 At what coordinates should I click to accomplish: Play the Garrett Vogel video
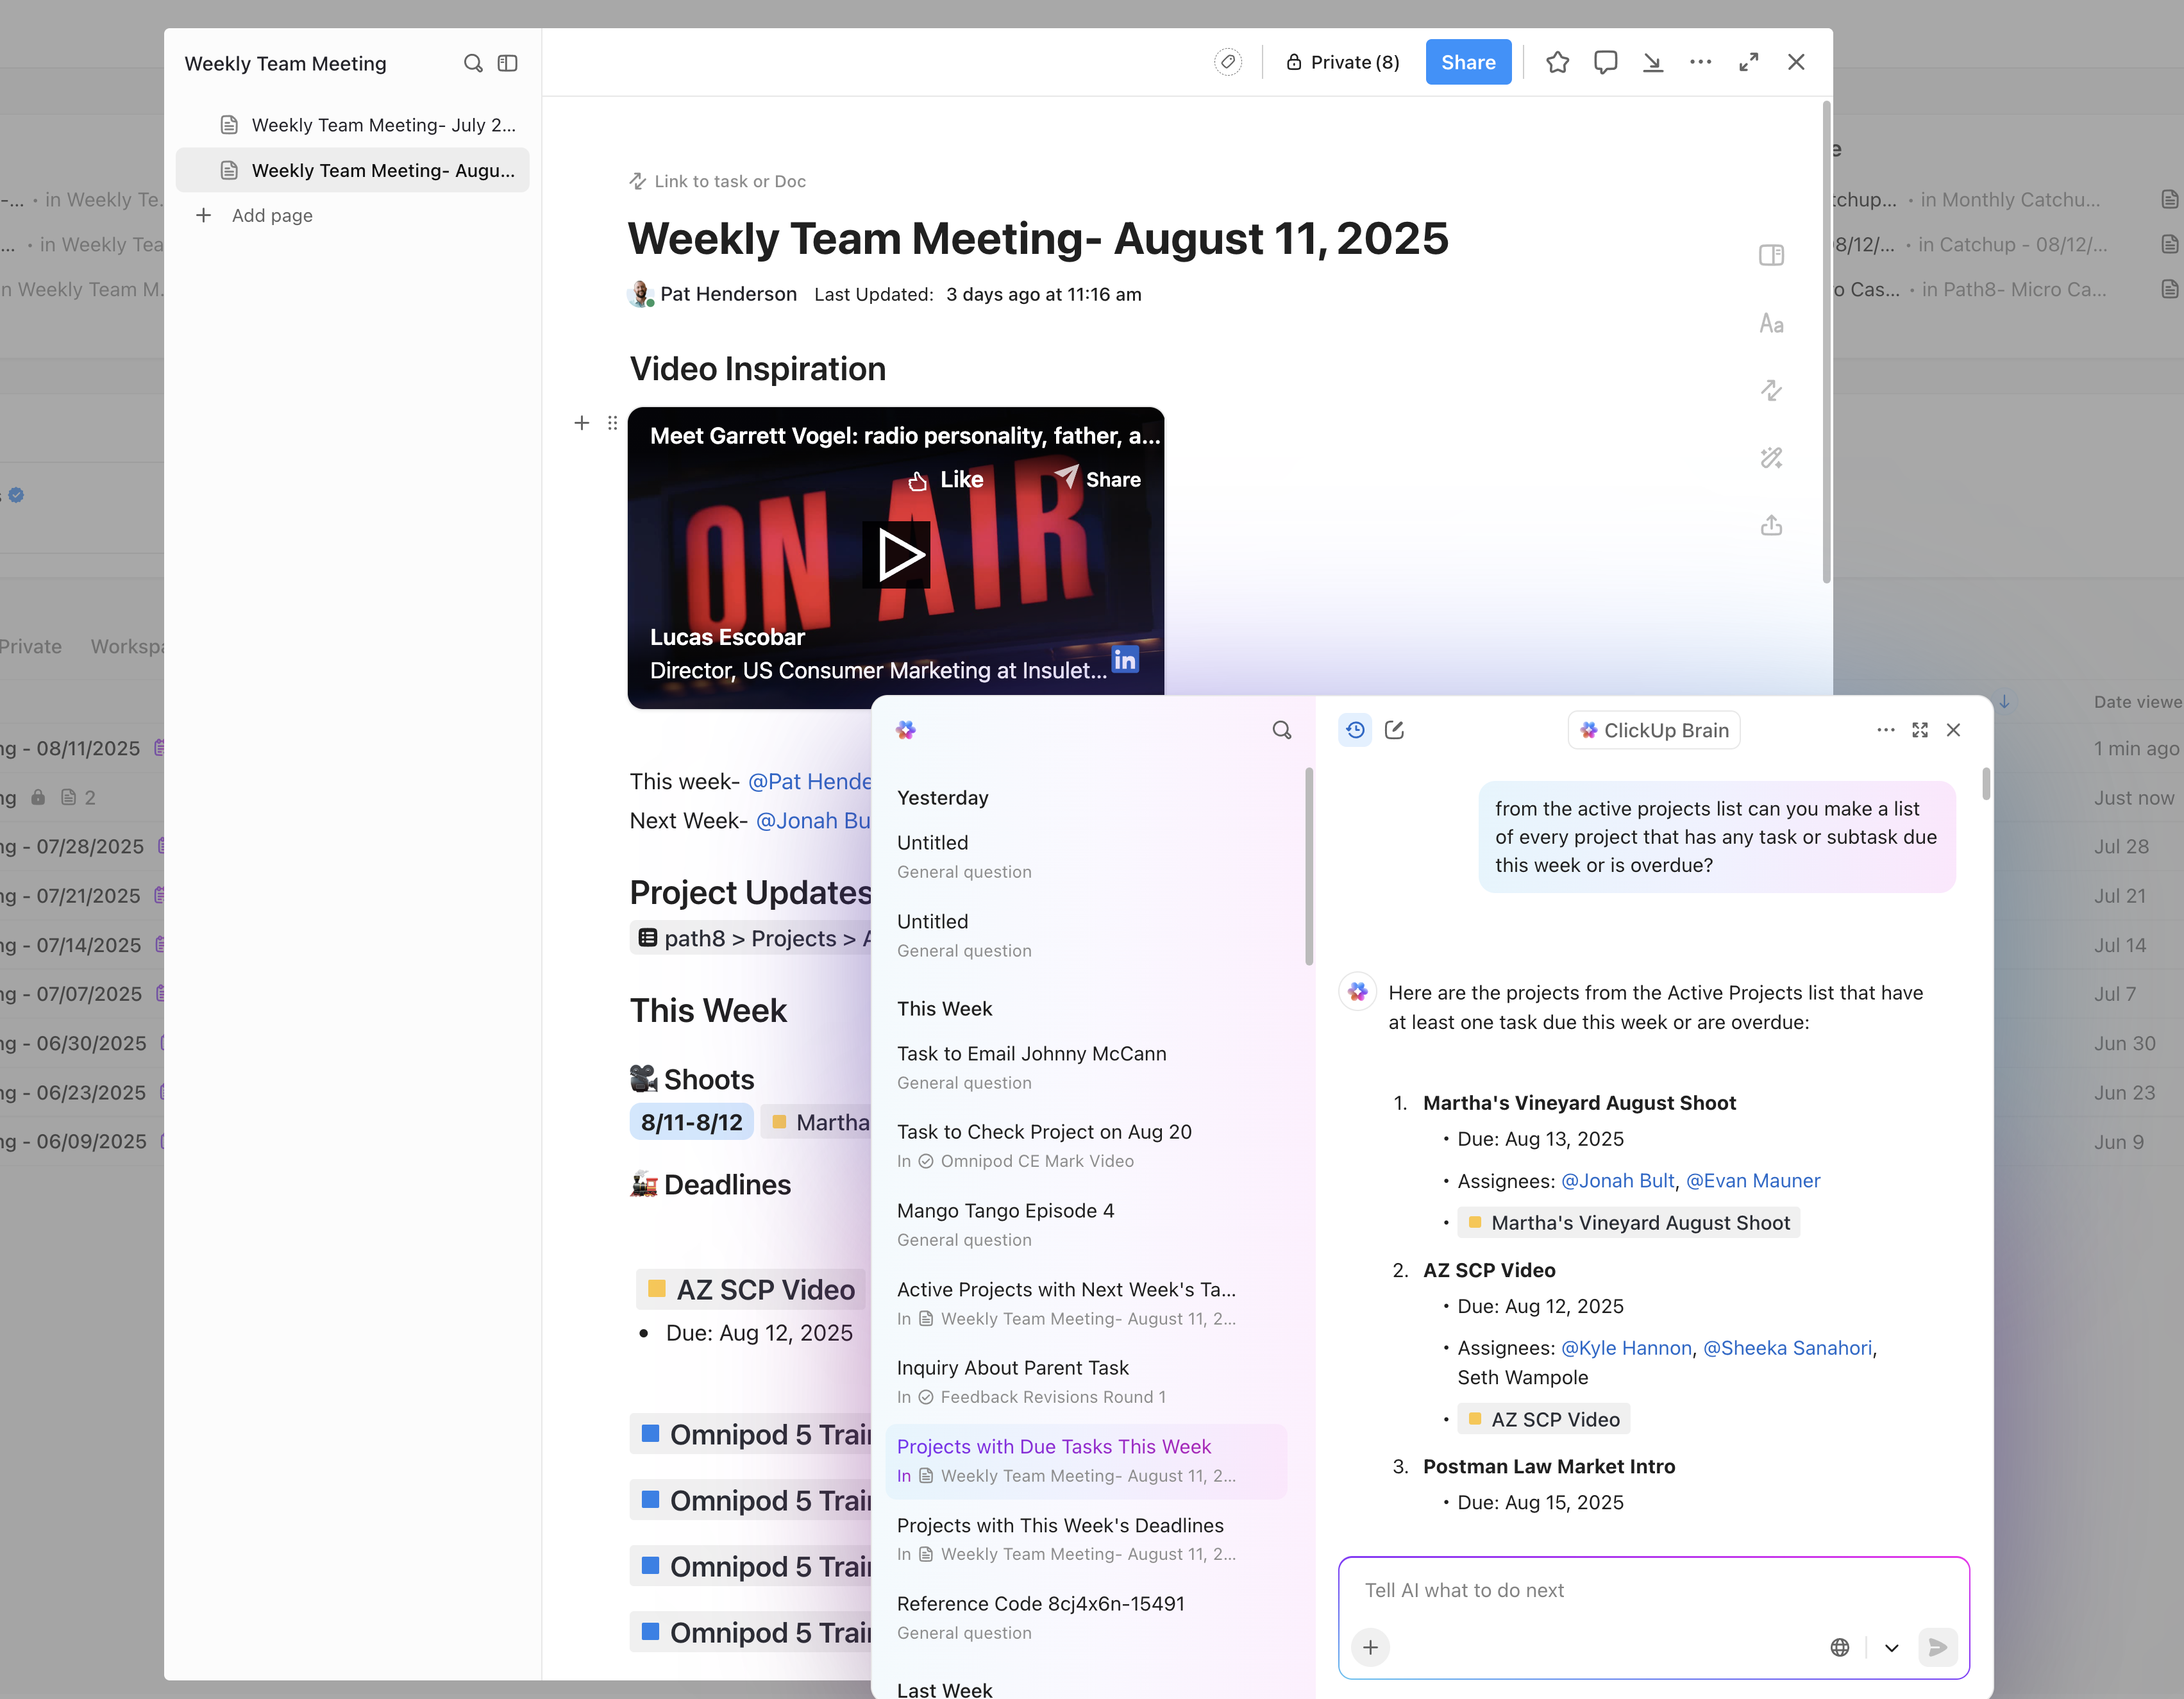click(897, 555)
